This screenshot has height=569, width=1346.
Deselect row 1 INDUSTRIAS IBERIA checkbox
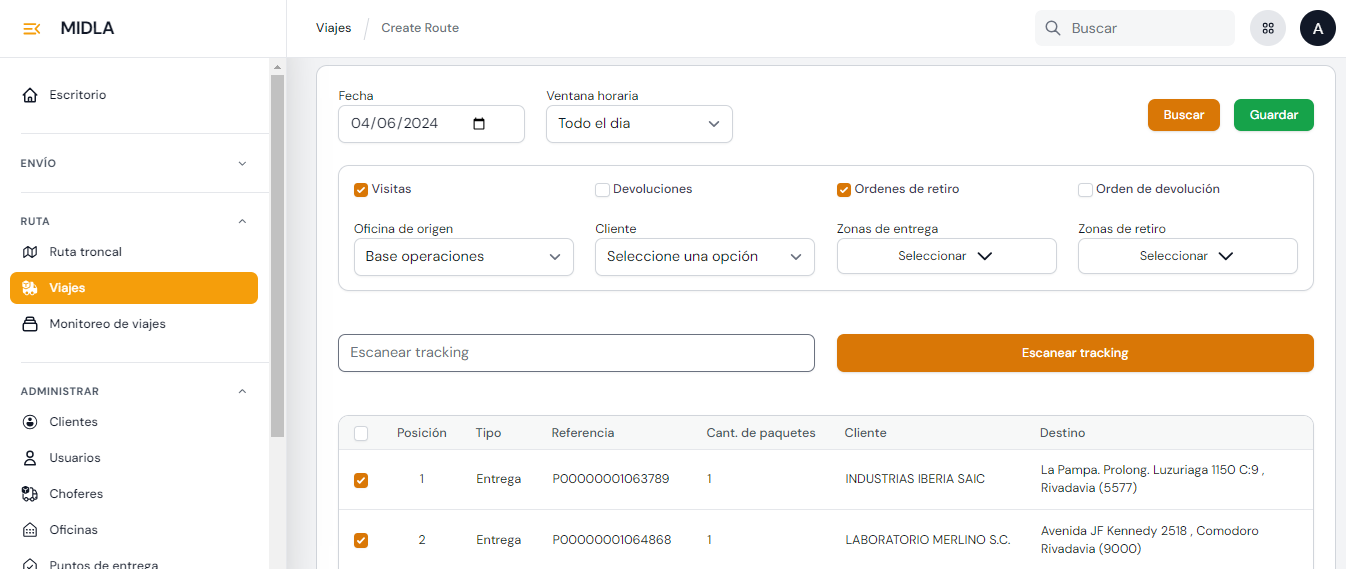point(361,480)
